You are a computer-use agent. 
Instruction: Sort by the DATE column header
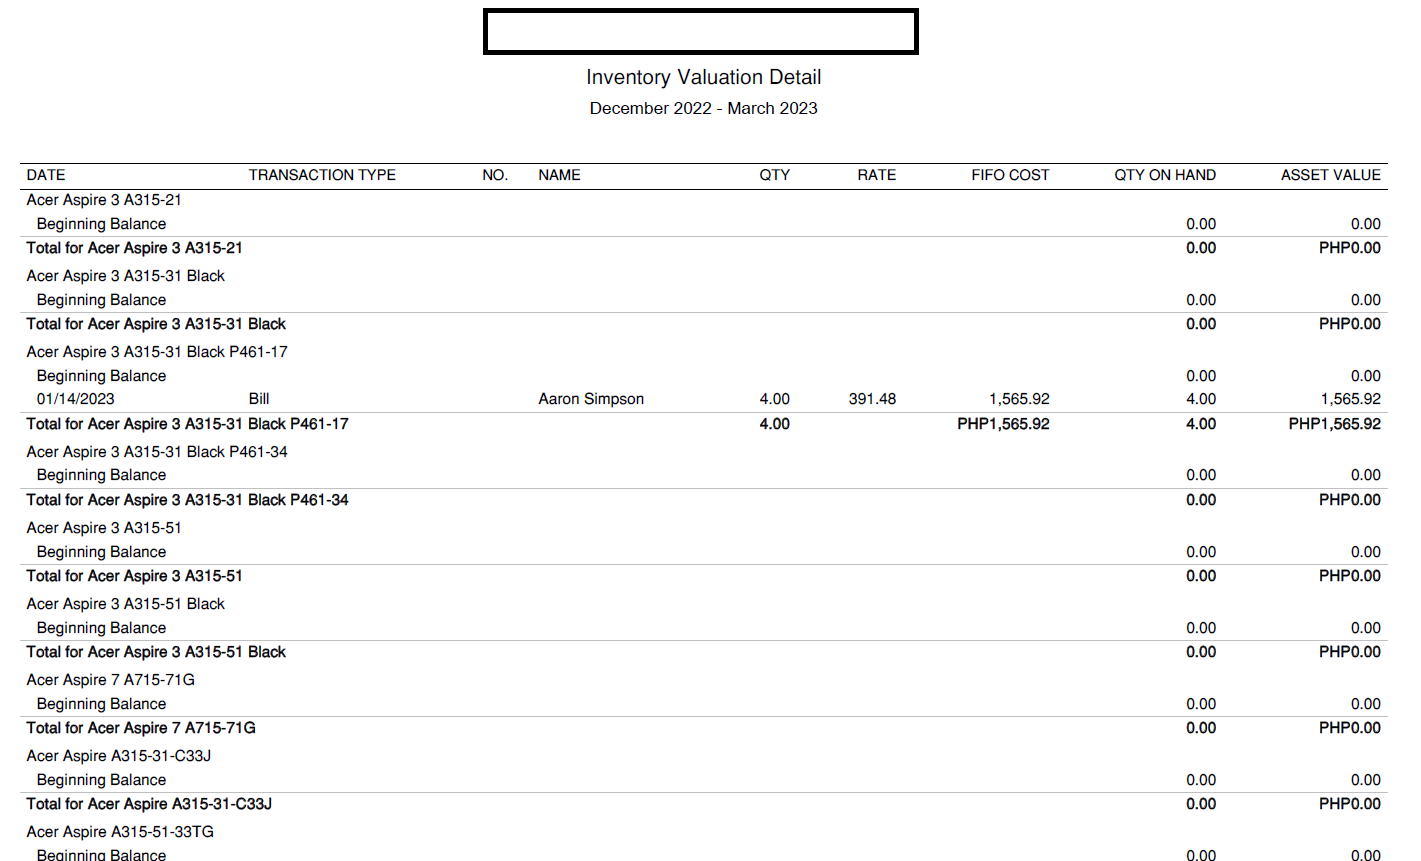(x=46, y=175)
